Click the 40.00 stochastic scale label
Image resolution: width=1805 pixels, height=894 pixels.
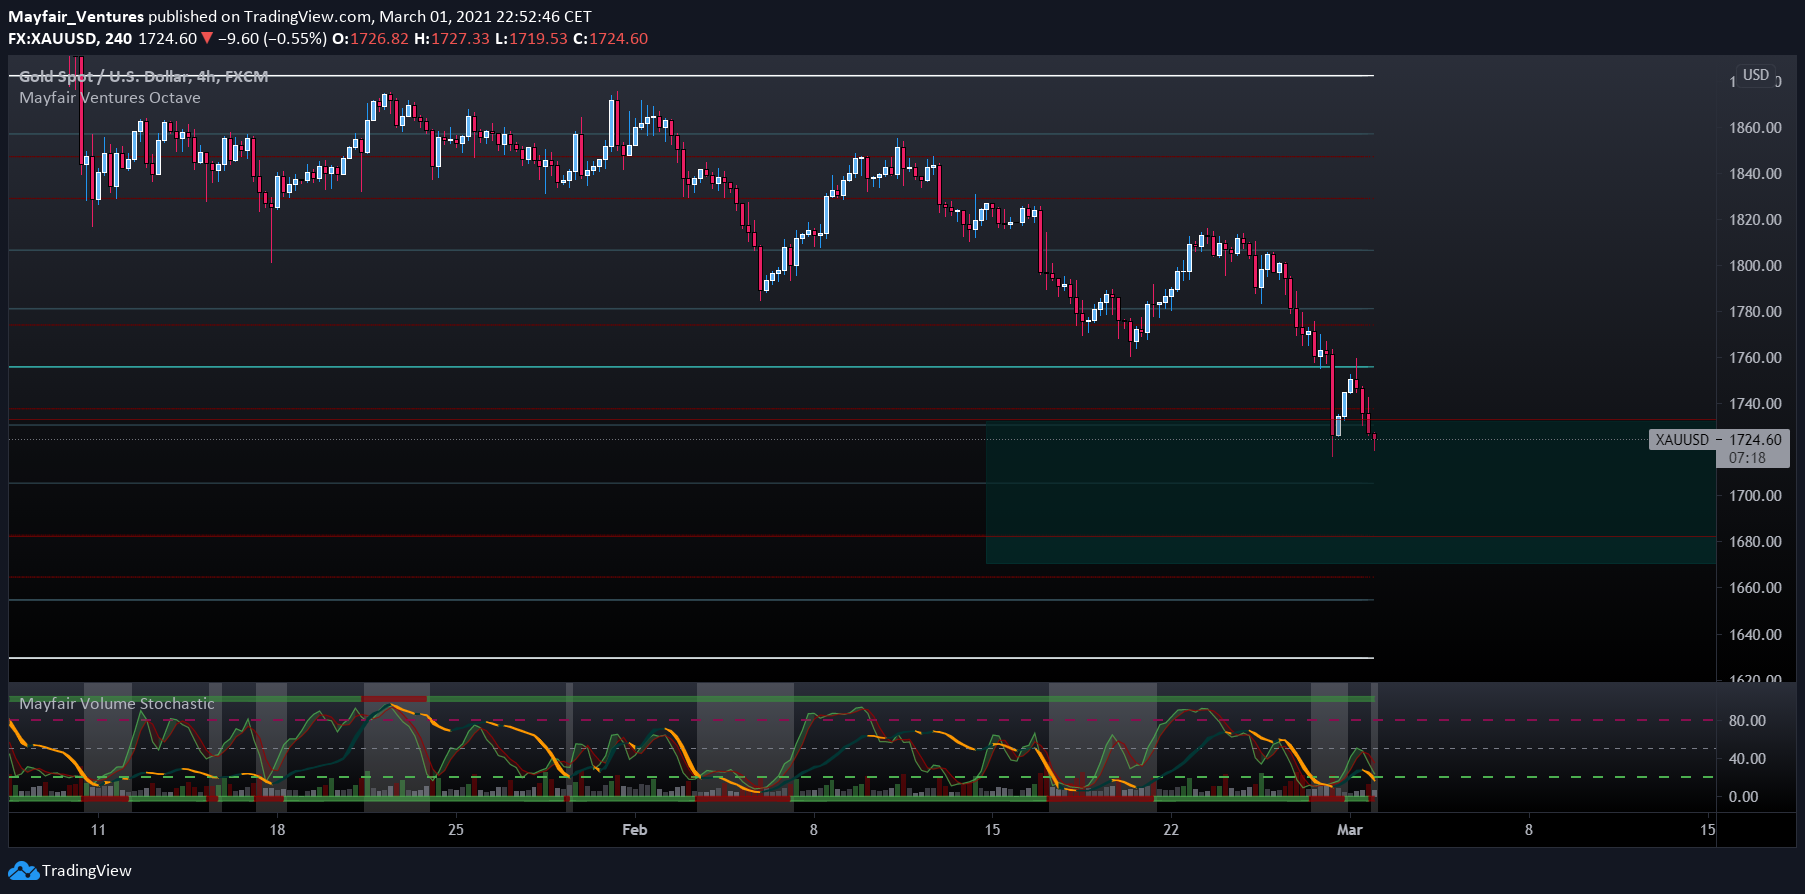tap(1748, 759)
